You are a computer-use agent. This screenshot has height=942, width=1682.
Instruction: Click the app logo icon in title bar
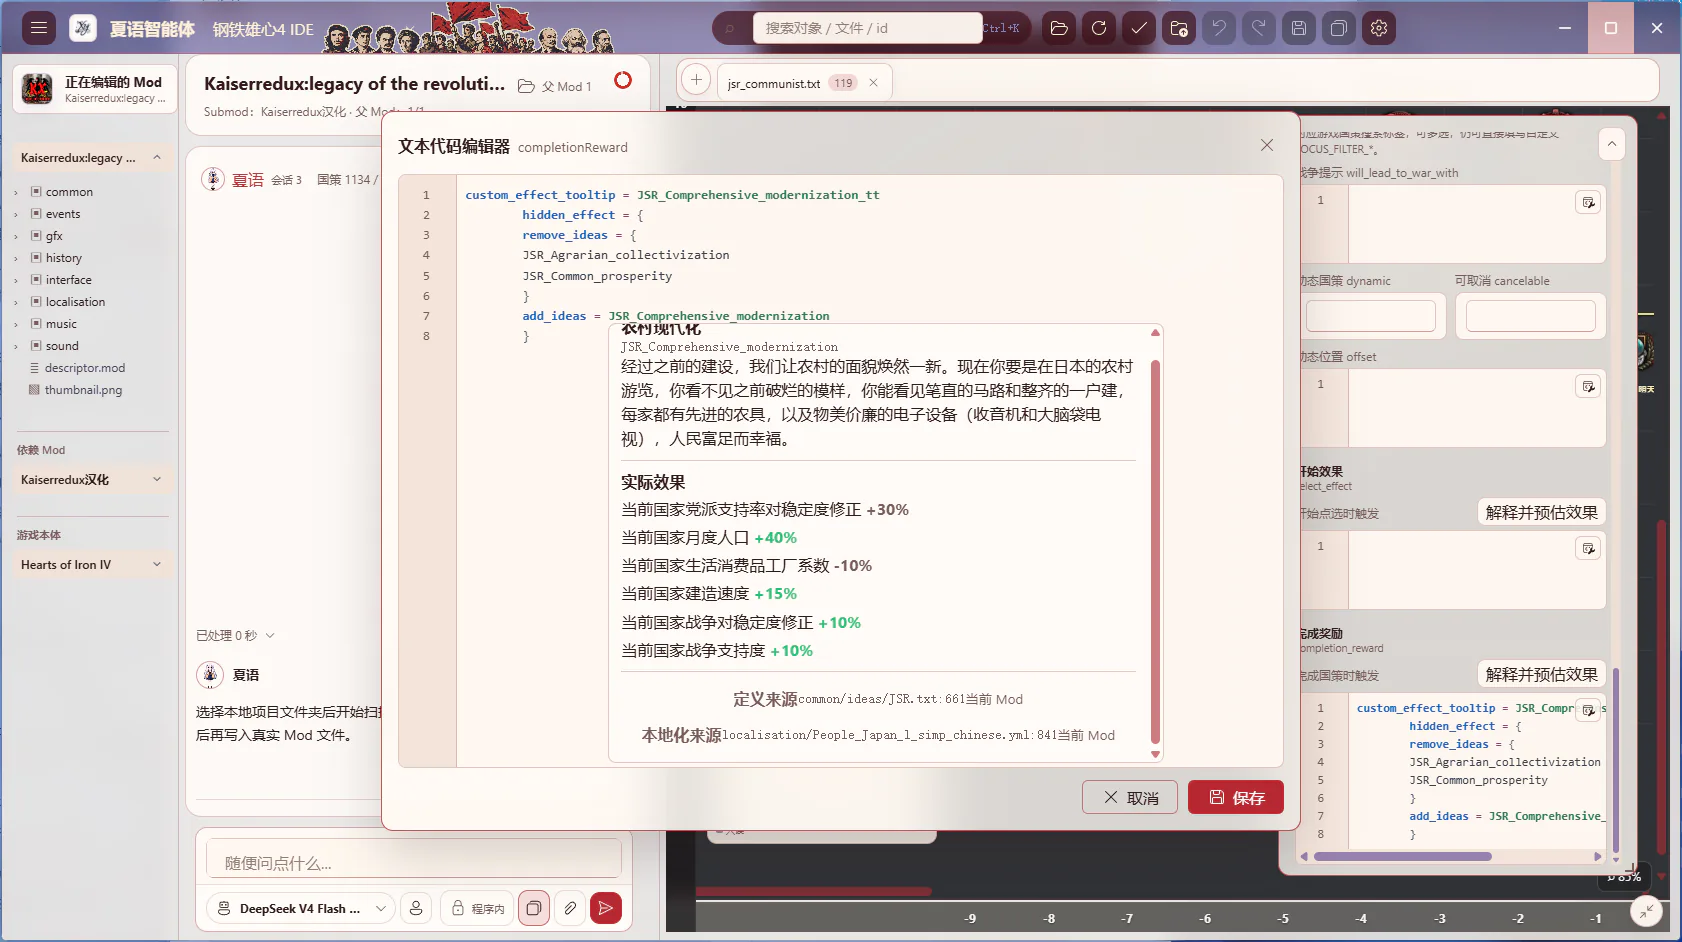[x=83, y=28]
